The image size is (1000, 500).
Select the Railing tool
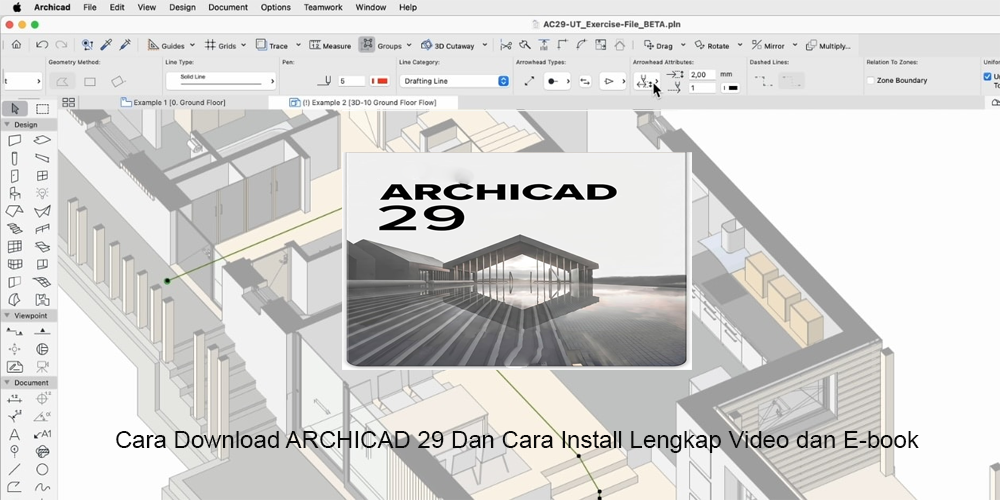[42, 229]
